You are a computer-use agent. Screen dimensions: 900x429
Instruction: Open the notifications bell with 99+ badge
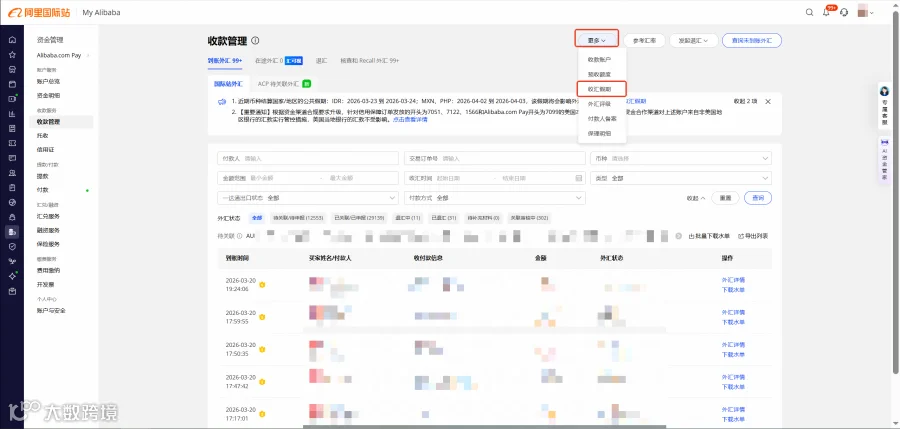[827, 12]
